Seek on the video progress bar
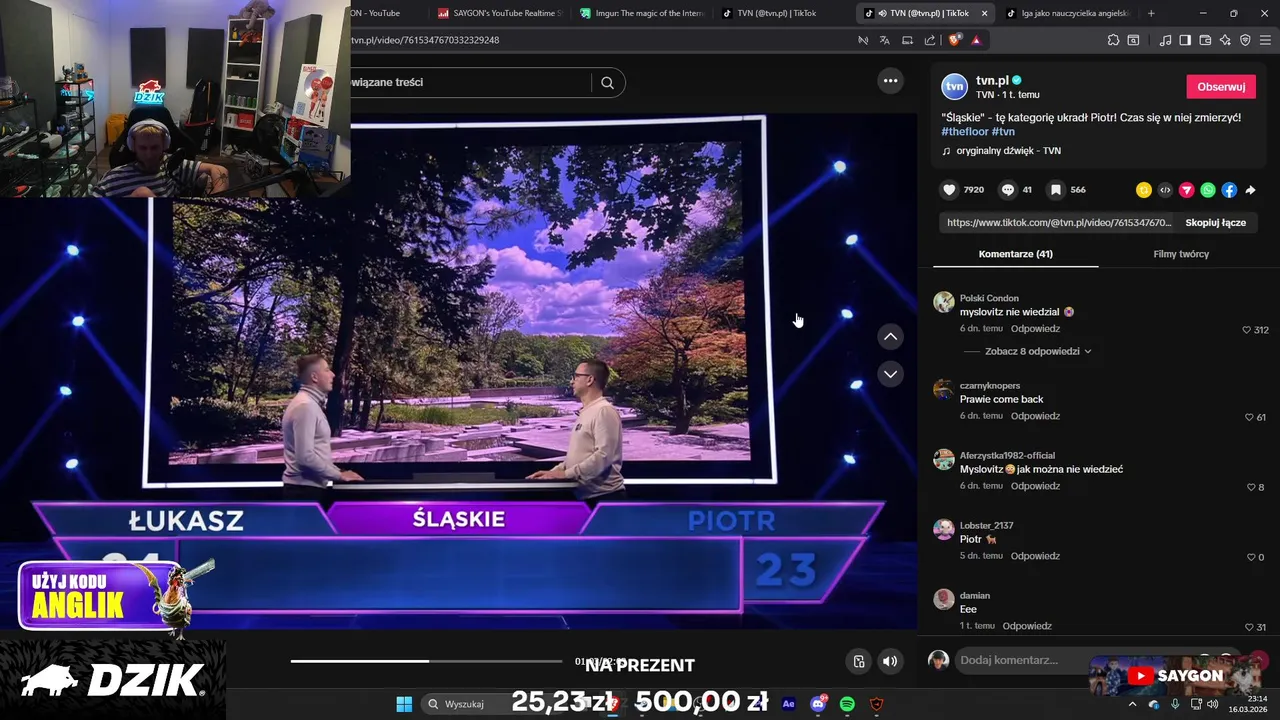 (427, 661)
